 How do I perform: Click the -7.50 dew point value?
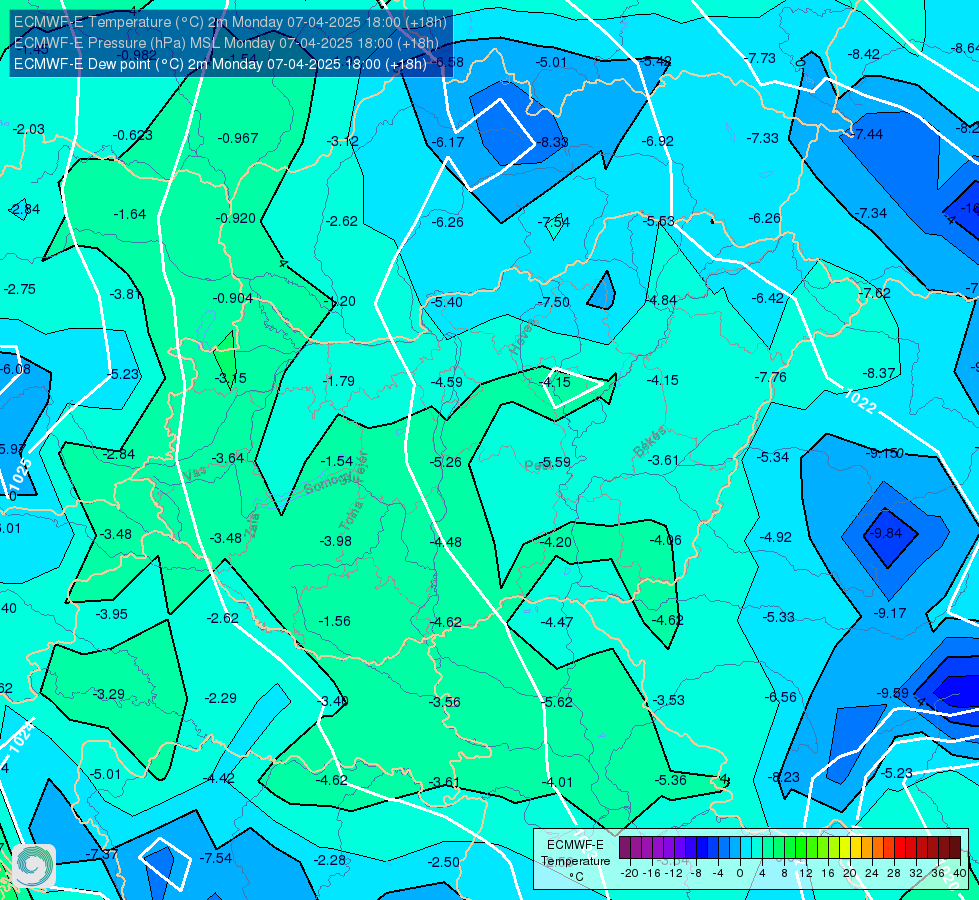(553, 302)
